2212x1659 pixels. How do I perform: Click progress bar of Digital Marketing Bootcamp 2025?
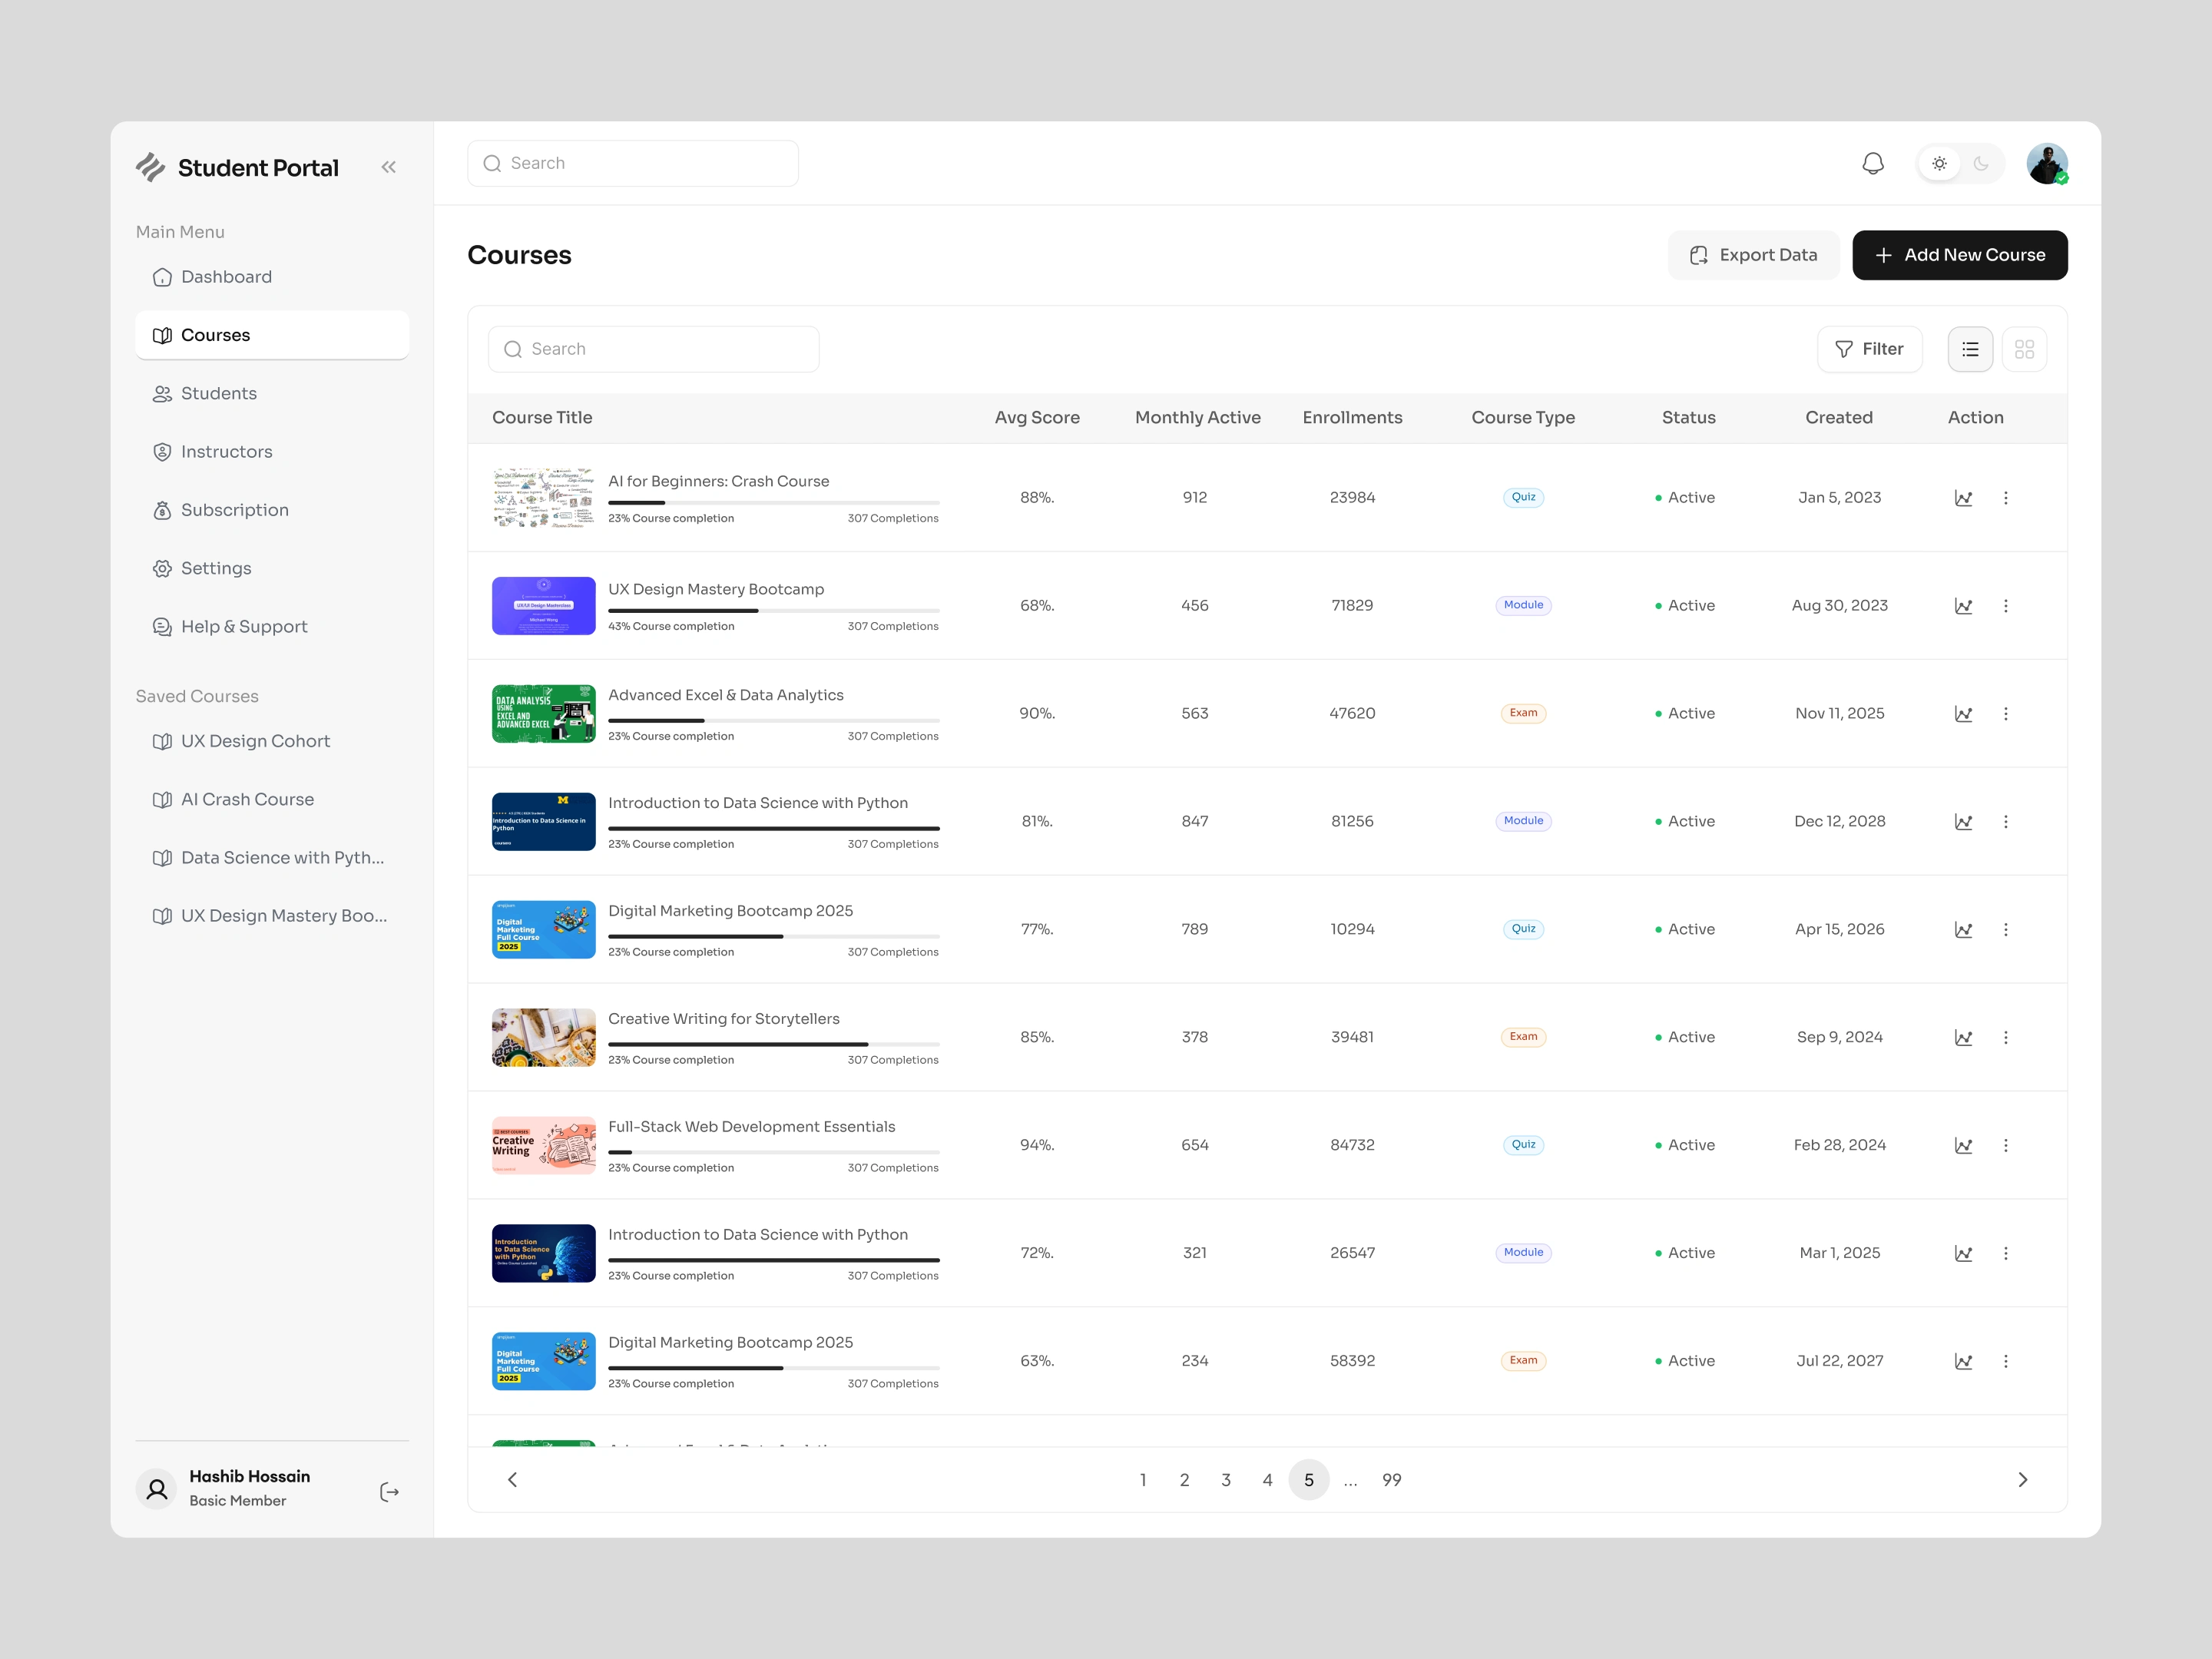(x=773, y=936)
